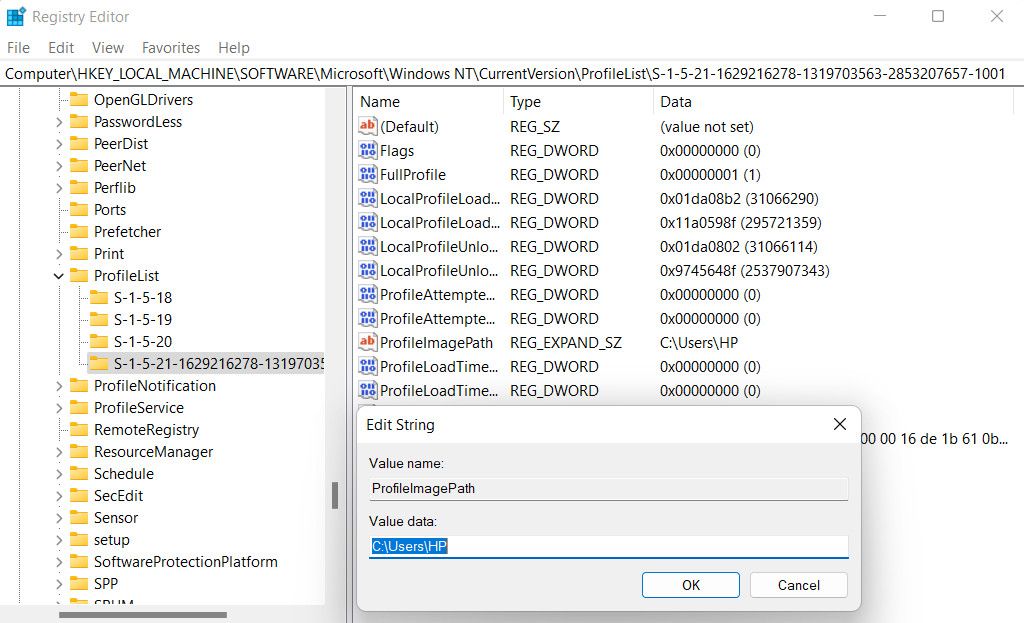Click the ab string icon beside (Default)
The height and width of the screenshot is (623, 1024).
(367, 126)
